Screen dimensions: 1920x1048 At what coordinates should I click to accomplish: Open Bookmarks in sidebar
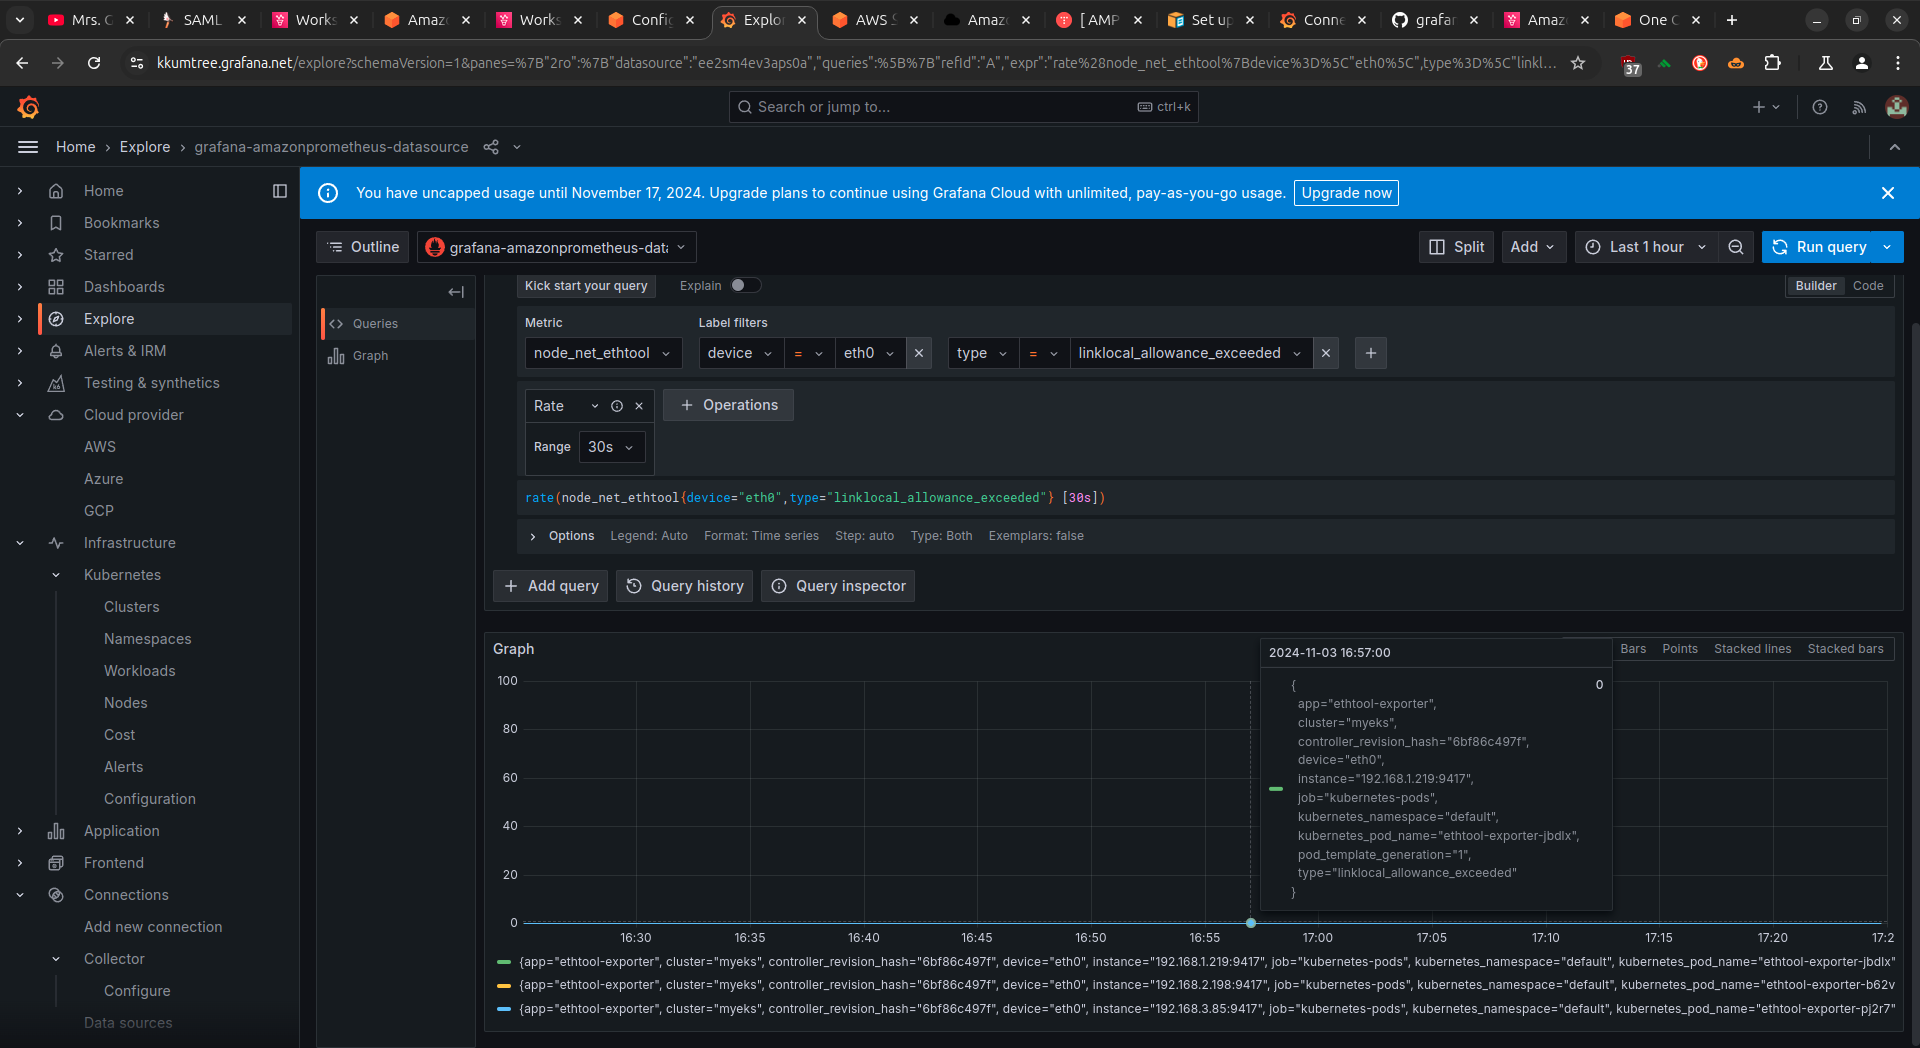(122, 223)
